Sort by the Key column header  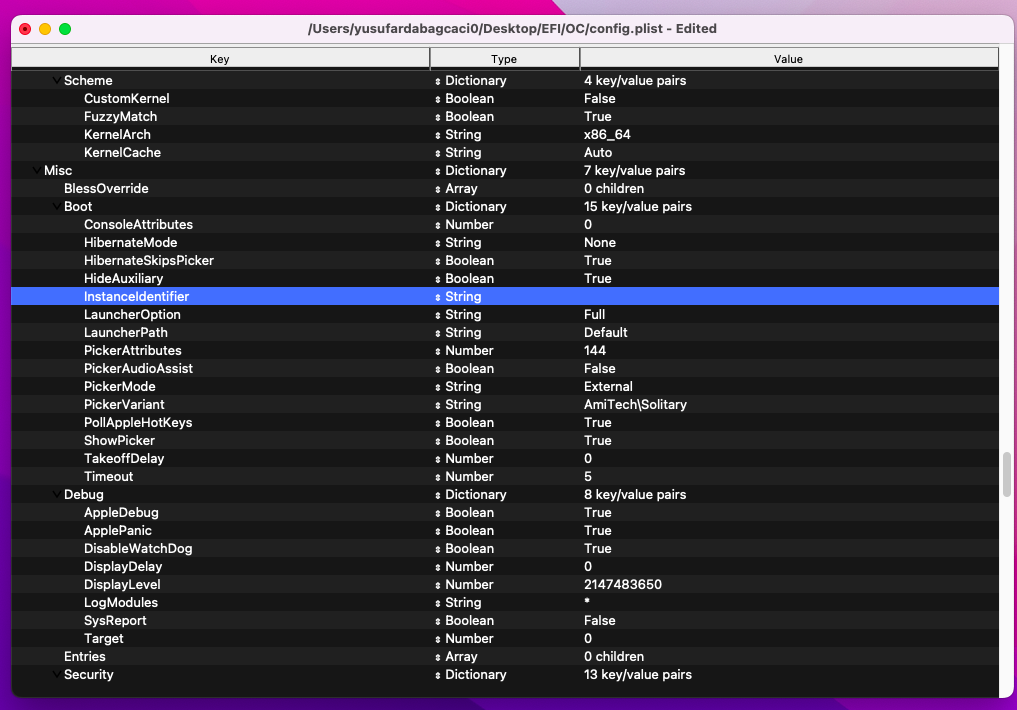(220, 59)
